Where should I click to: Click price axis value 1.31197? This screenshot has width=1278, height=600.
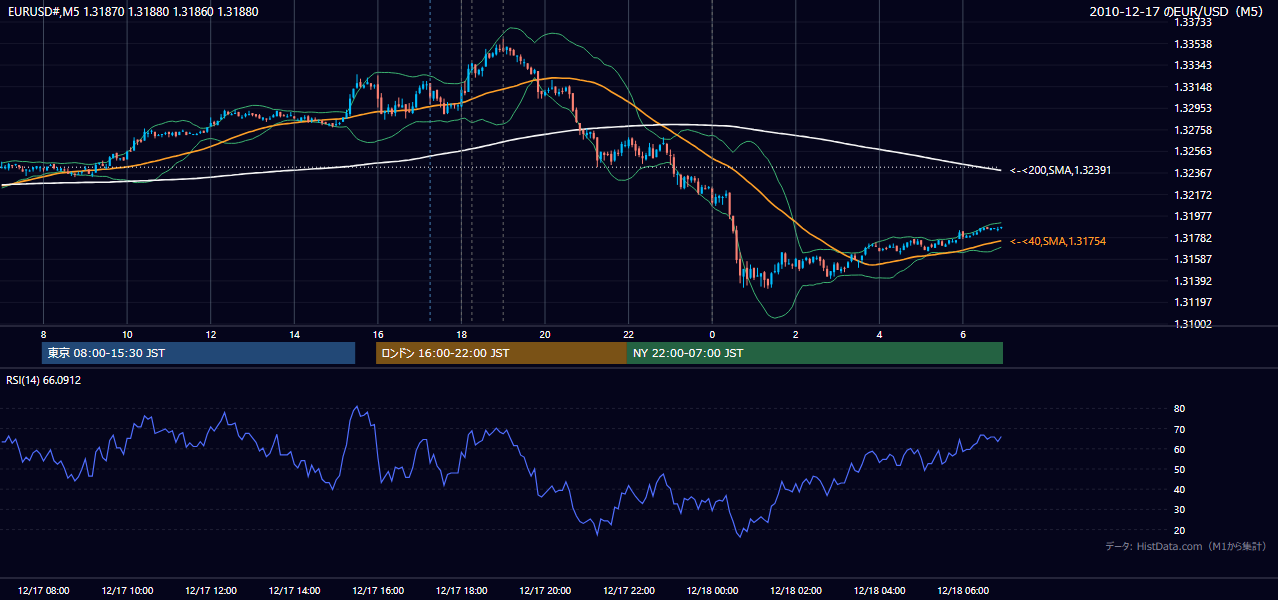pos(1192,302)
